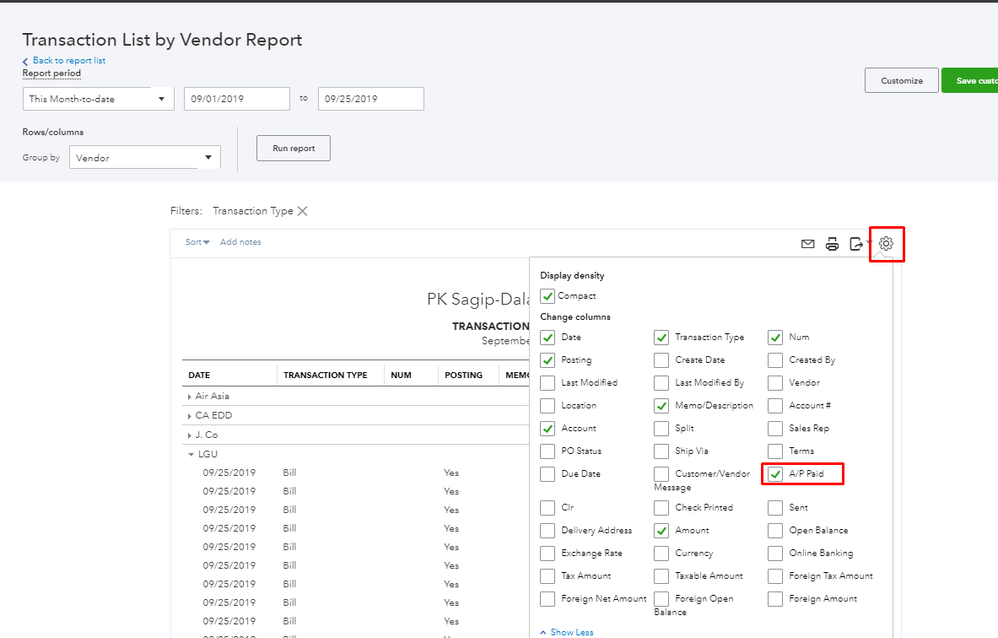This screenshot has width=998, height=638.
Task: Open the report period dropdown
Action: 98,99
